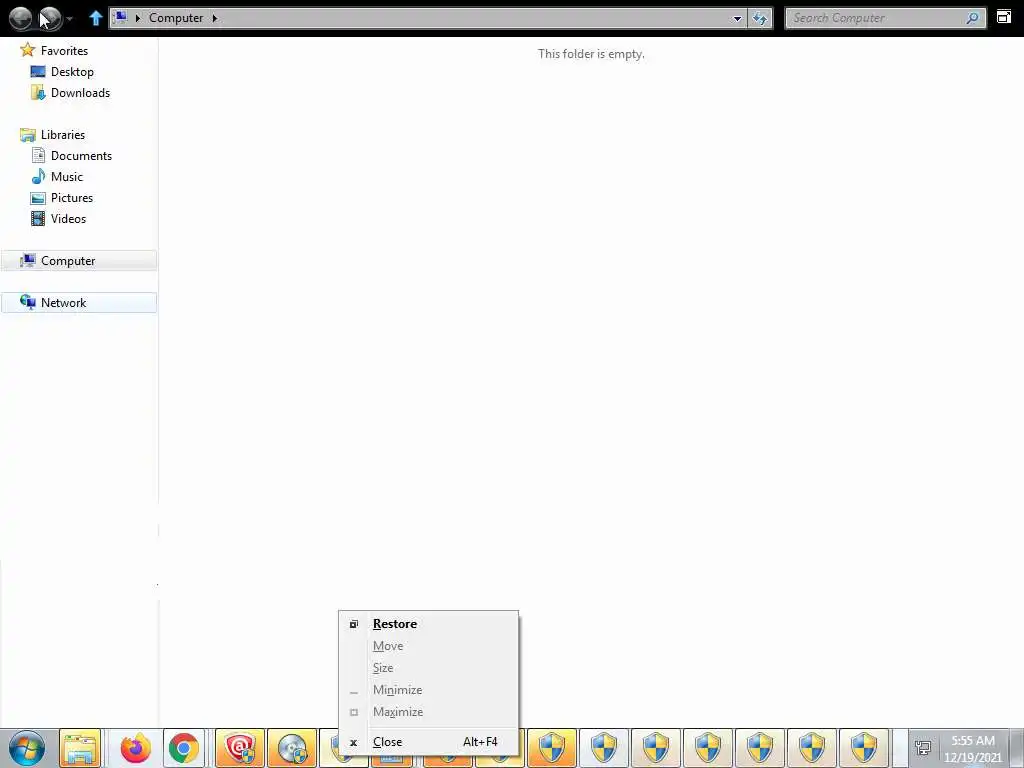Open the Windows Start orb

click(27, 748)
